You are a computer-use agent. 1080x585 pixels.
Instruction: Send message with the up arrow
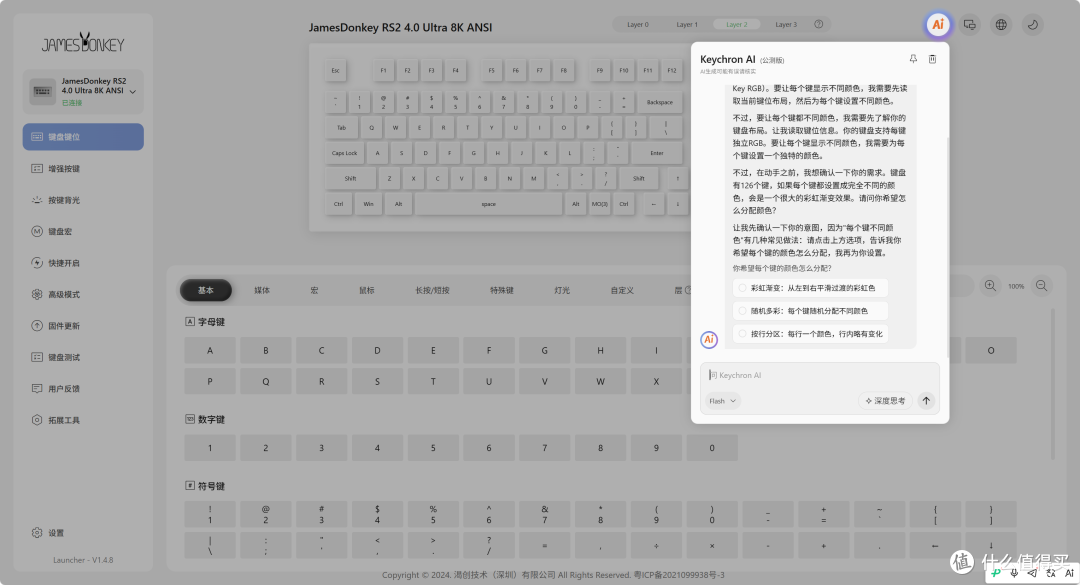pos(926,400)
